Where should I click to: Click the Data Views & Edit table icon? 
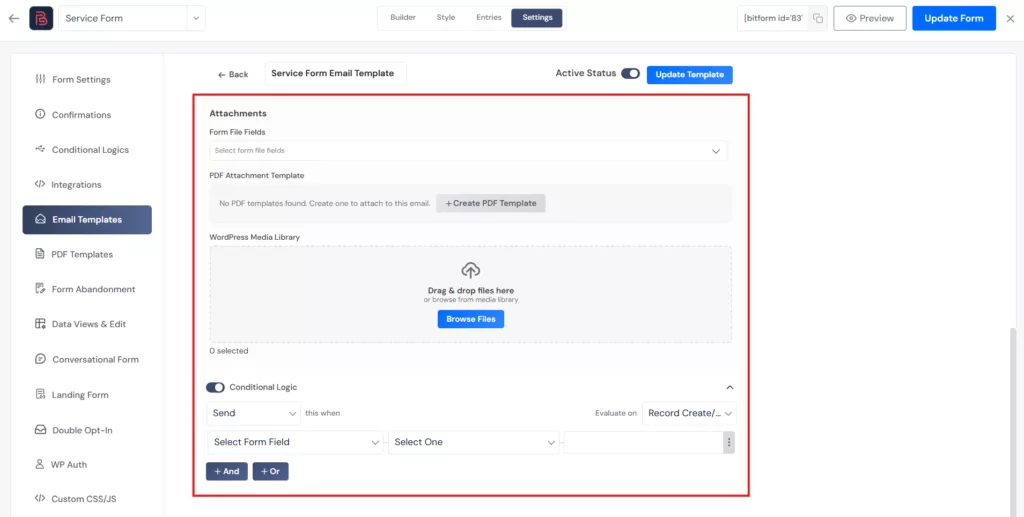tap(40, 324)
